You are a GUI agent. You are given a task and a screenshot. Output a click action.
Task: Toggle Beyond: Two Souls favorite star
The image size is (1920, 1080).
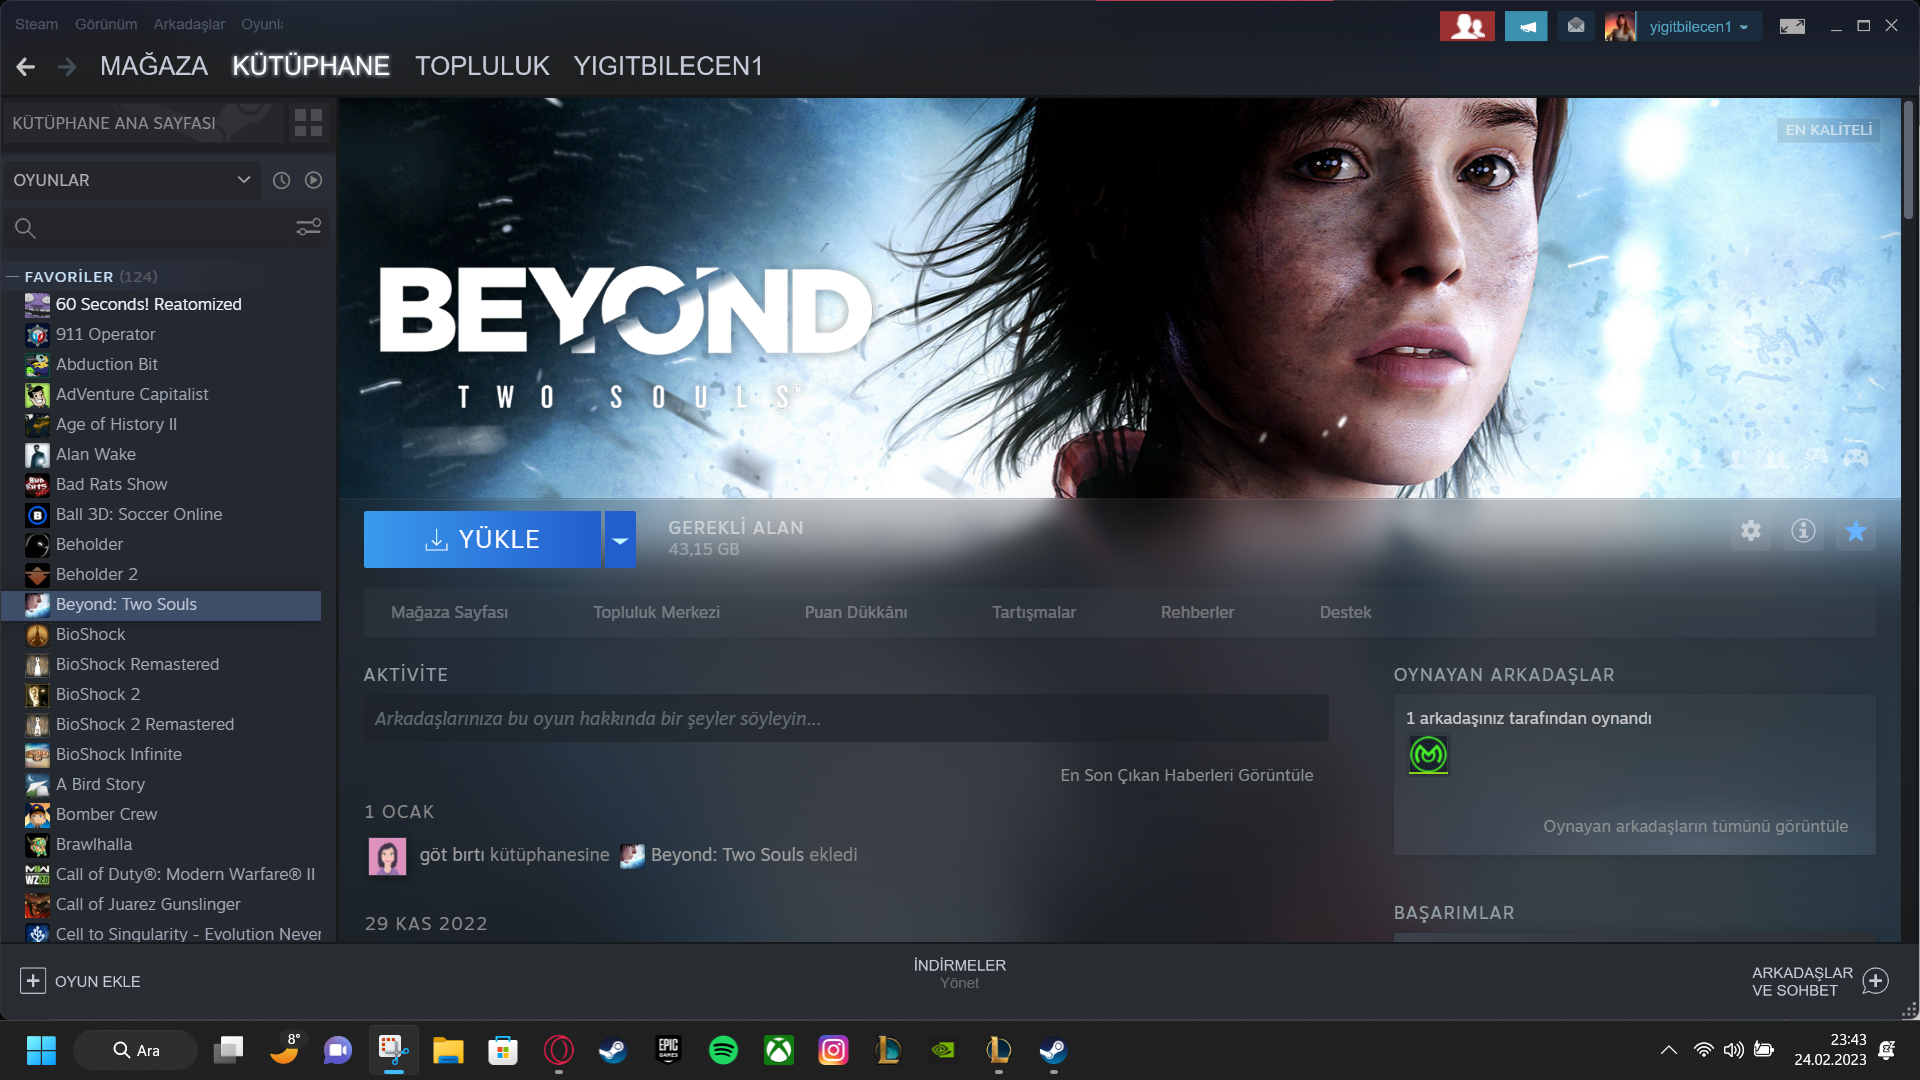[1856, 531]
